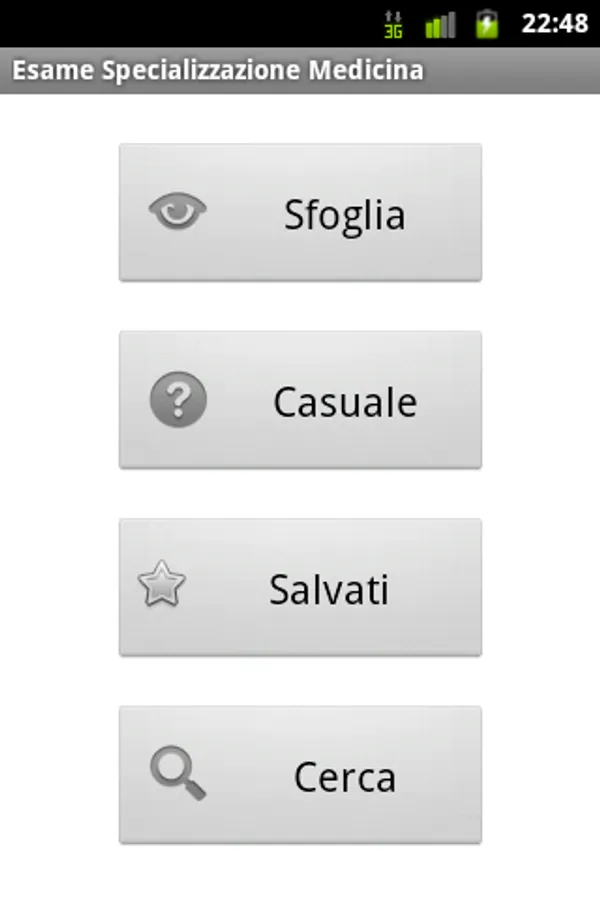Tap the battery charging icon

pyautogui.click(x=487, y=24)
